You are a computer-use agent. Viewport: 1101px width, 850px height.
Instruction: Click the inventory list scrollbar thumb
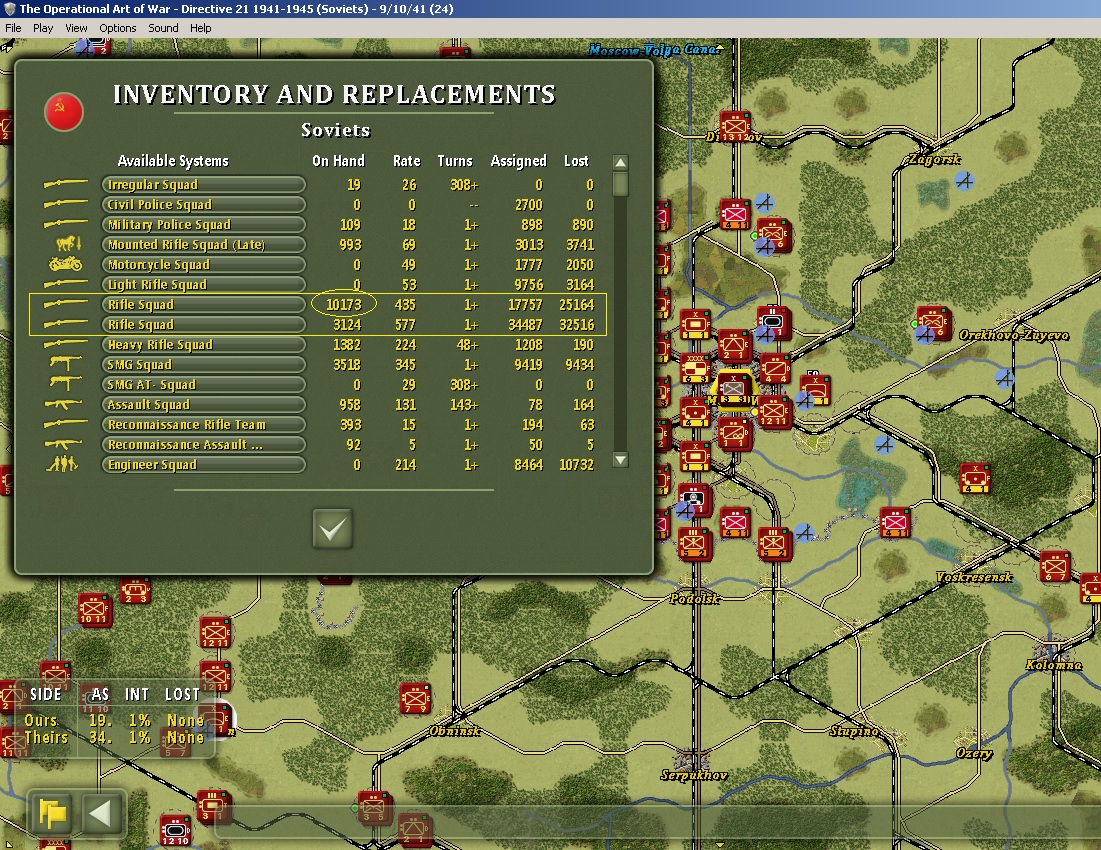point(621,184)
